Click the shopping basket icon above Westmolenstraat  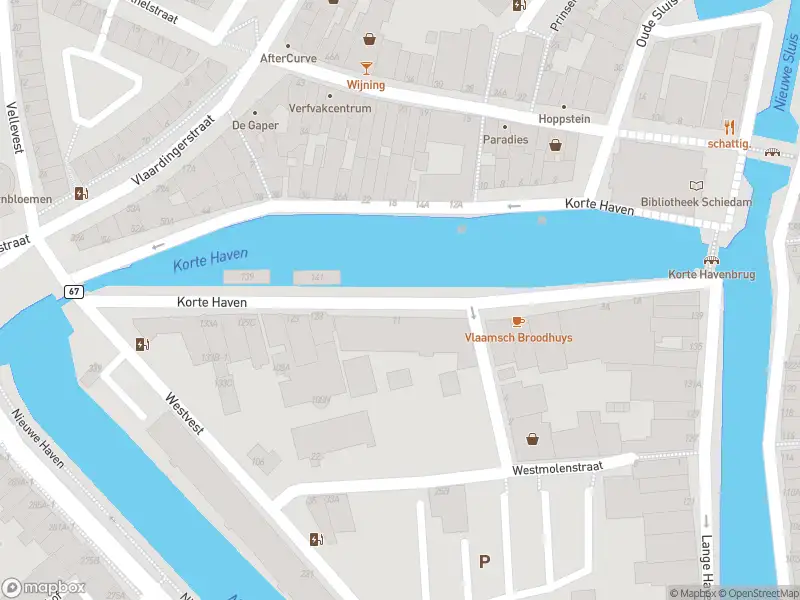pos(532,439)
